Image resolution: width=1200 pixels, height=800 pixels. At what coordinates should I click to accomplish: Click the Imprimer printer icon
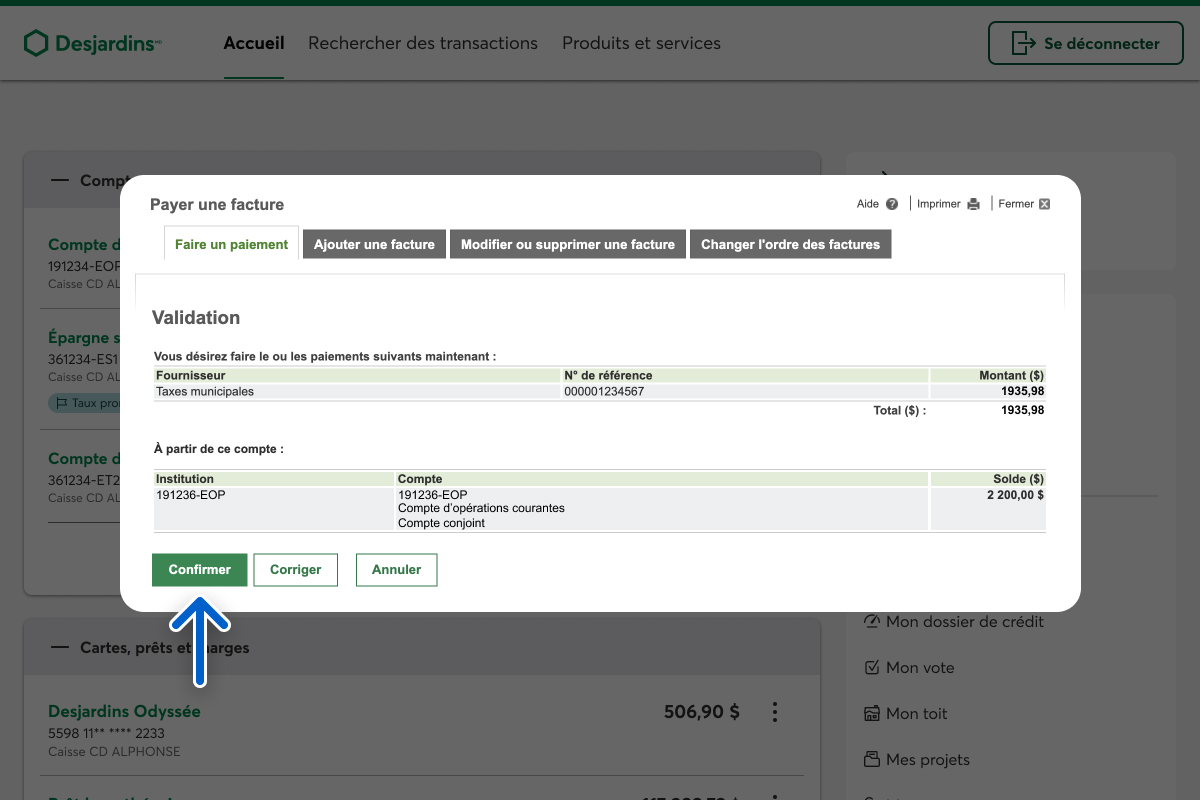pos(973,204)
